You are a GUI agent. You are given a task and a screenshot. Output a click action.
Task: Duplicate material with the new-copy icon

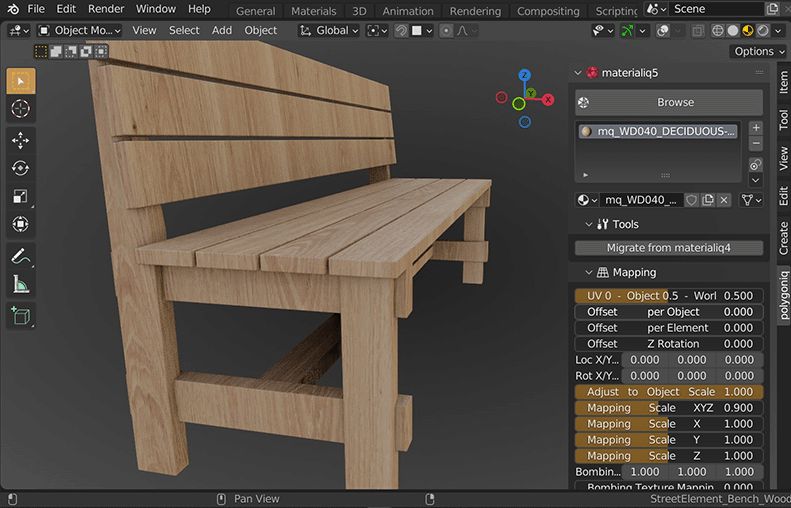tap(708, 200)
